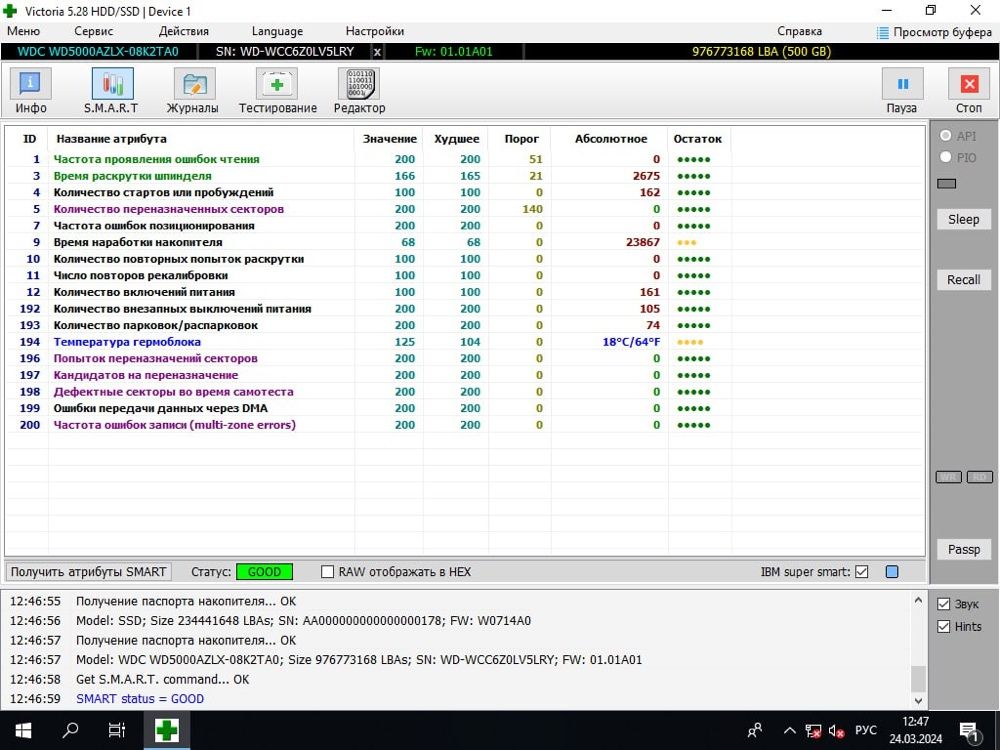Click log line SMART status = GOOD
The image size is (1000, 750).
[x=140, y=699]
